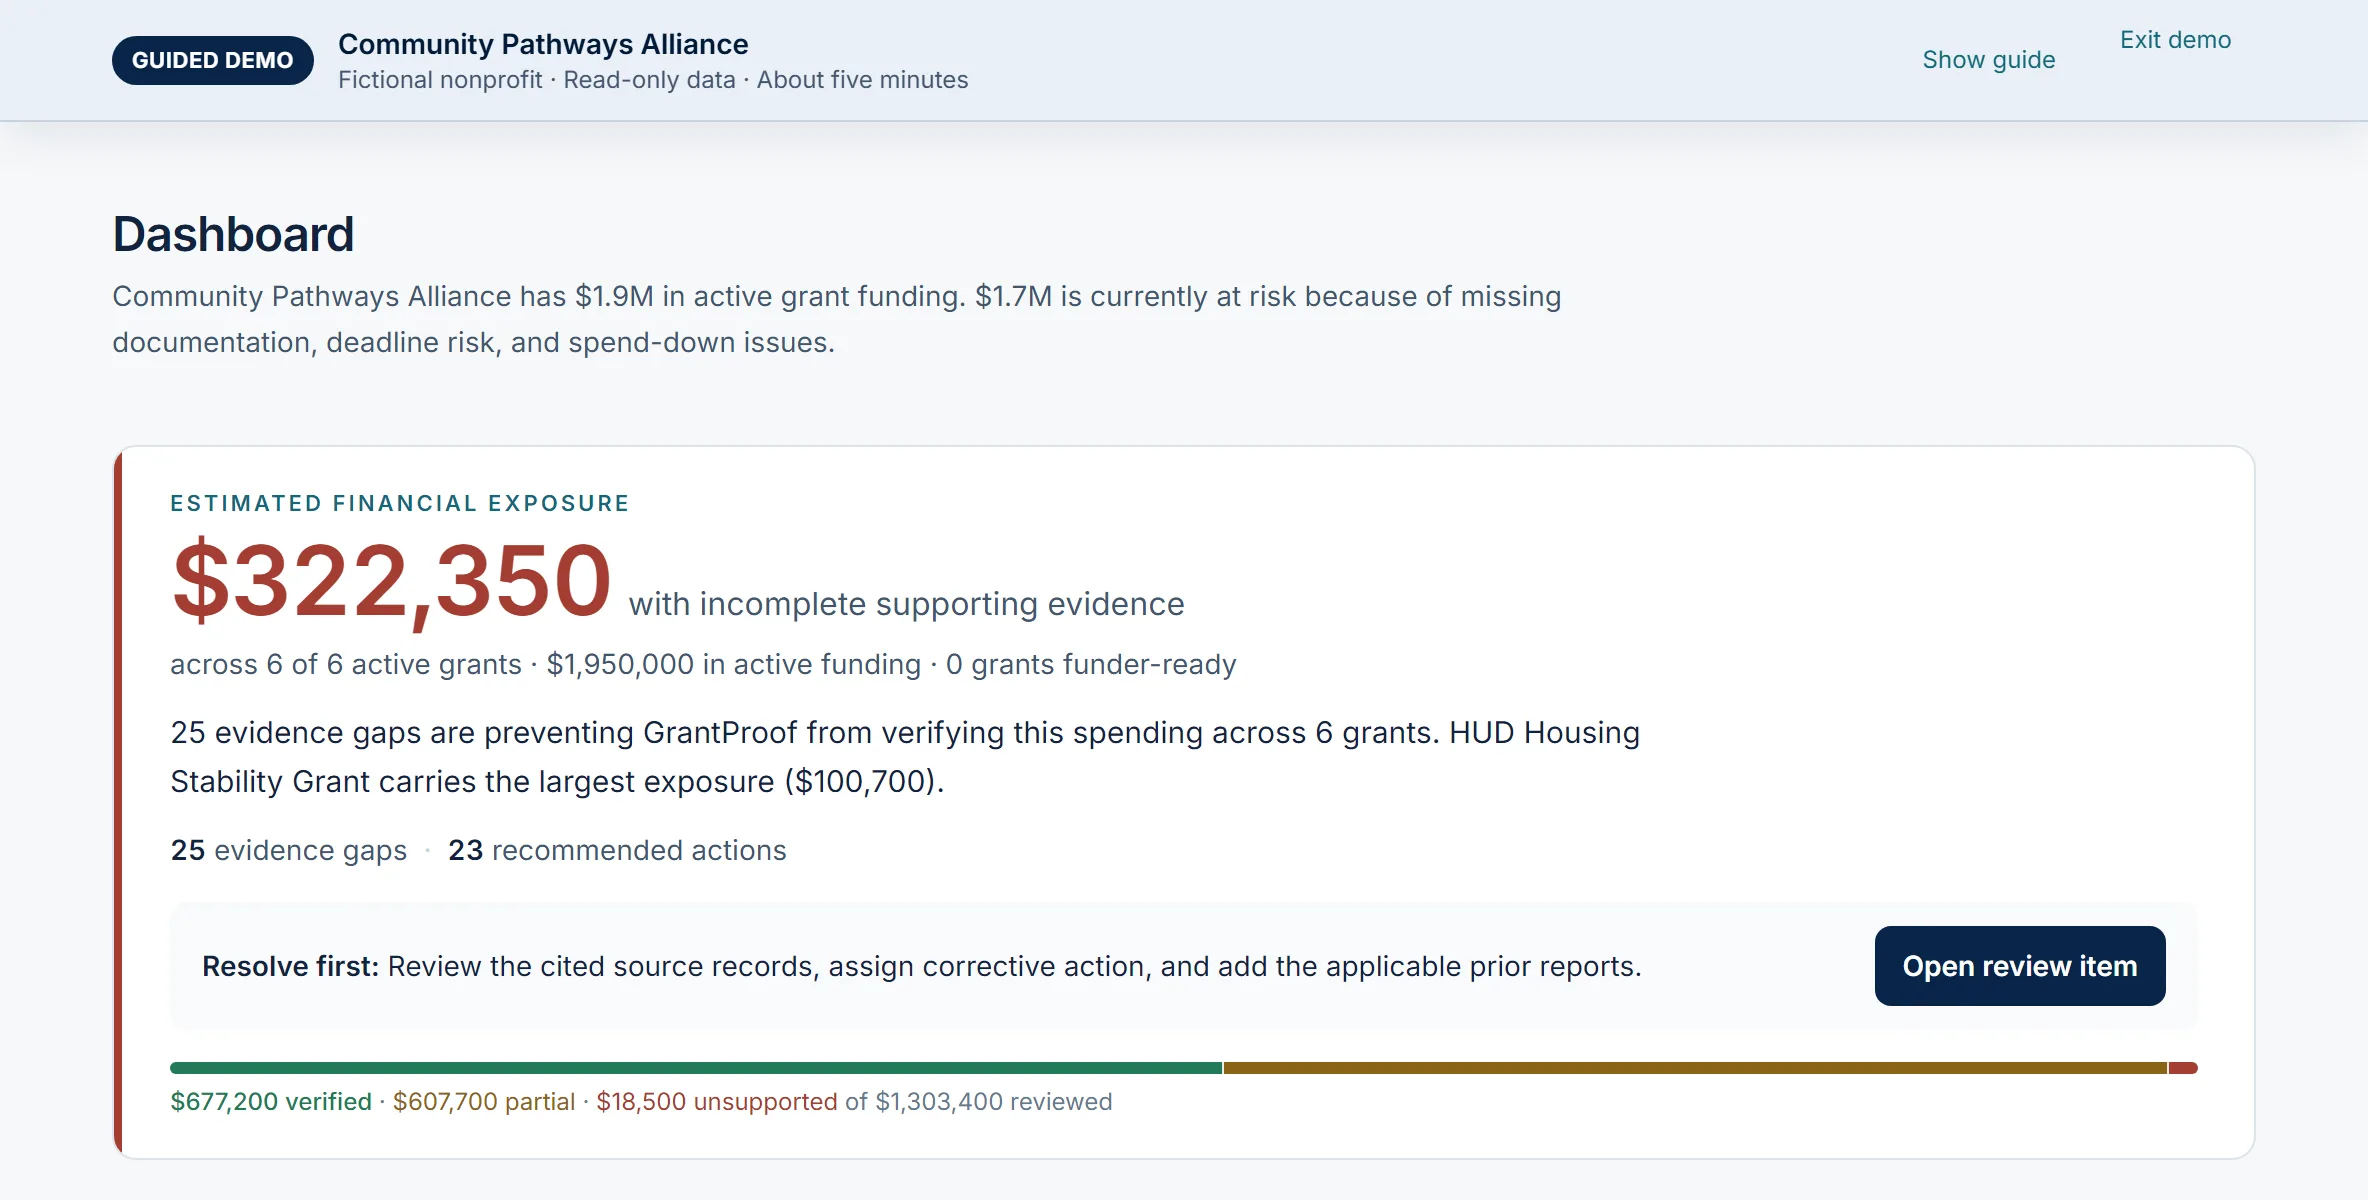Click the "$677,200 verified" label
The width and height of the screenshot is (2368, 1200).
click(x=271, y=1102)
